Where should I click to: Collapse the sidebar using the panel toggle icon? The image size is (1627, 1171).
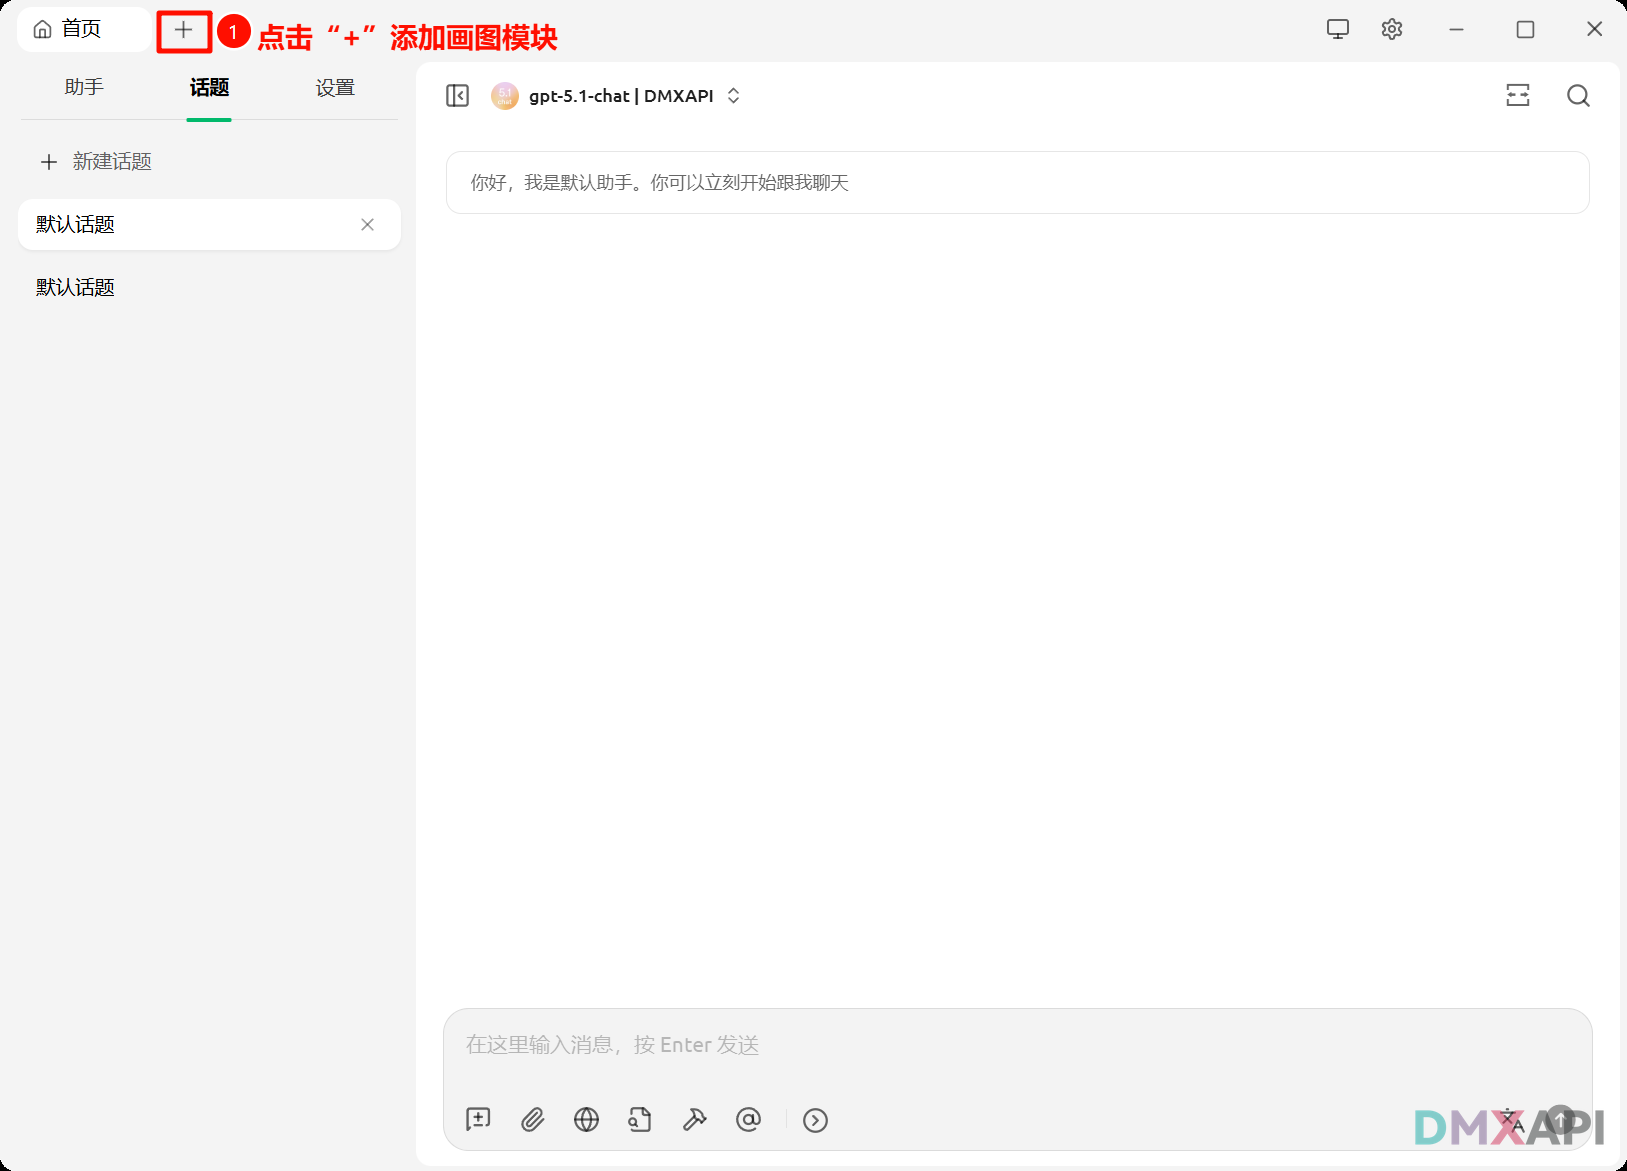pyautogui.click(x=457, y=96)
